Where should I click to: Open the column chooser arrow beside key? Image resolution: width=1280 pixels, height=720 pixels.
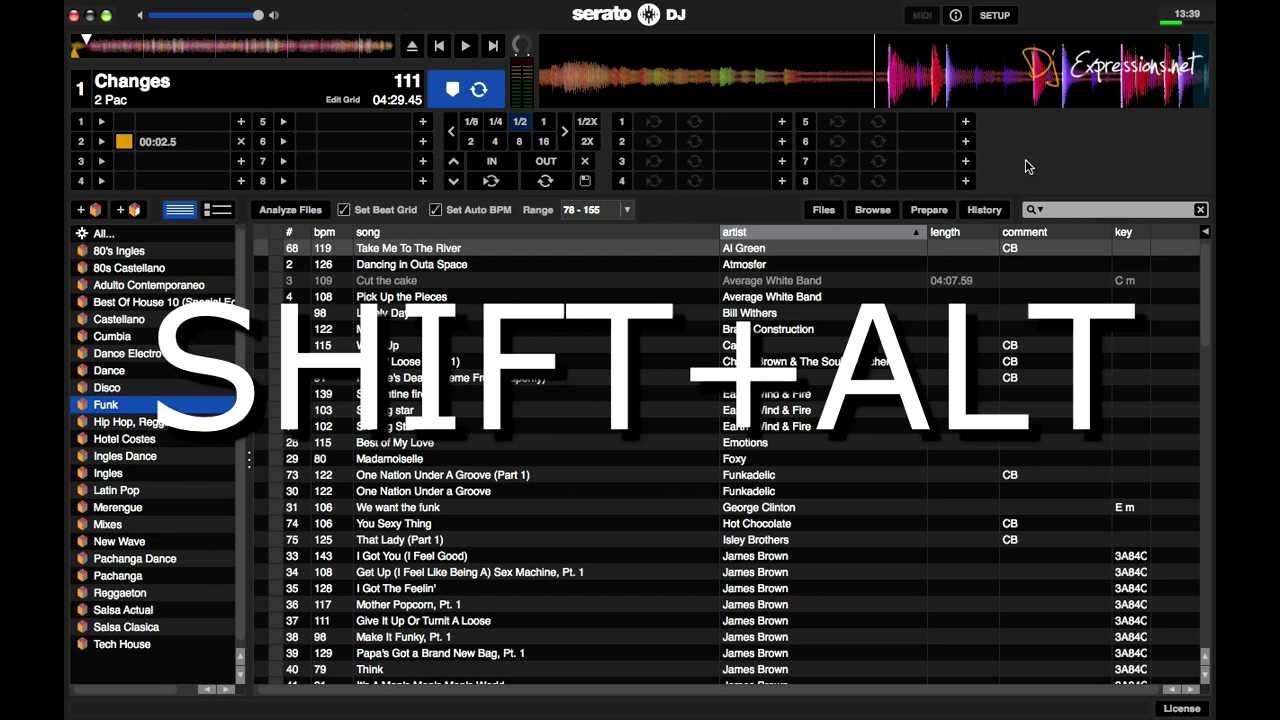[x=1205, y=232]
